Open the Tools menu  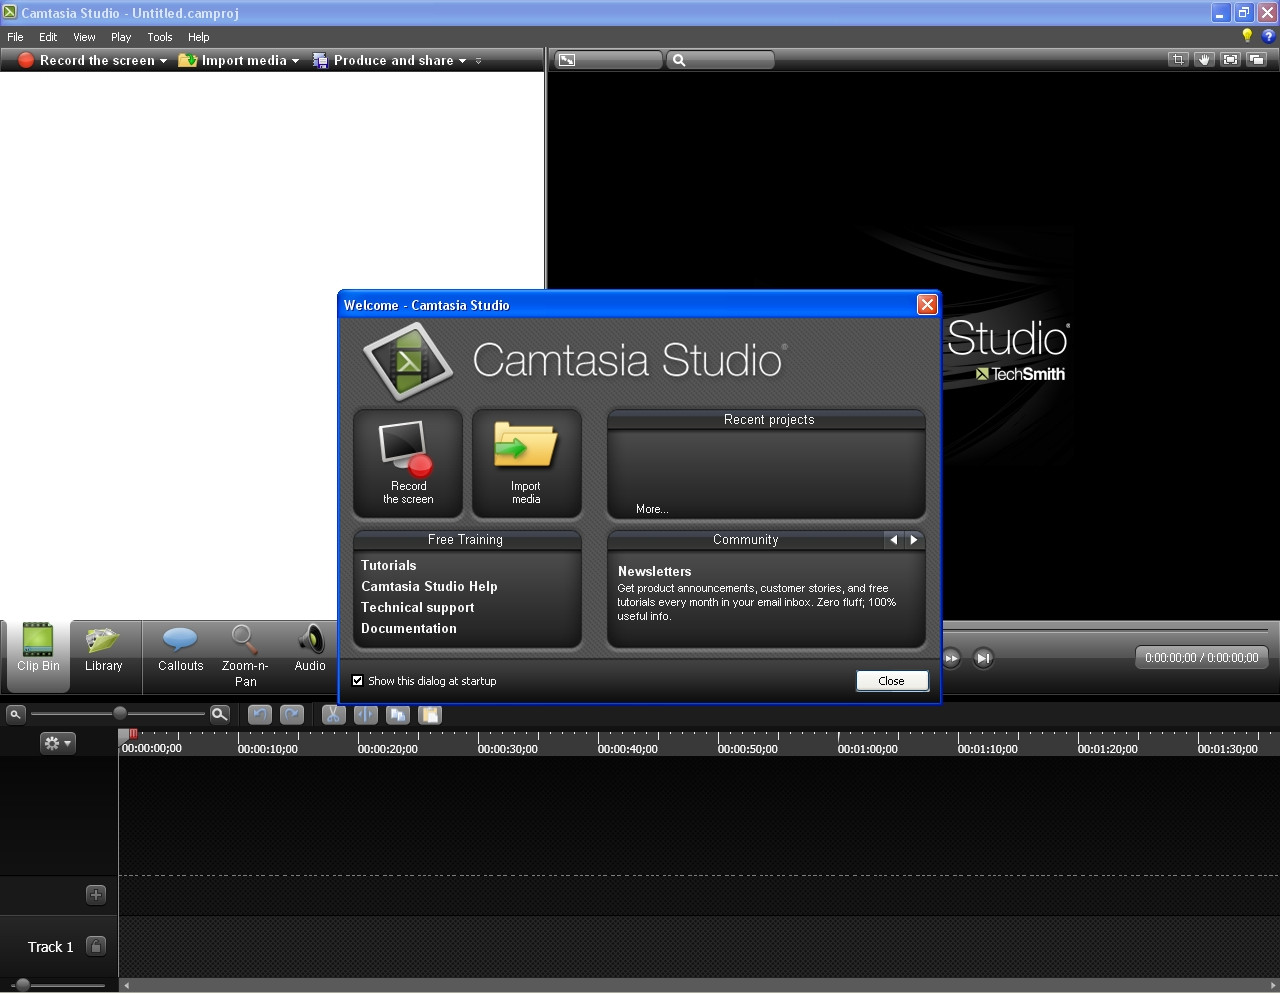click(x=160, y=37)
